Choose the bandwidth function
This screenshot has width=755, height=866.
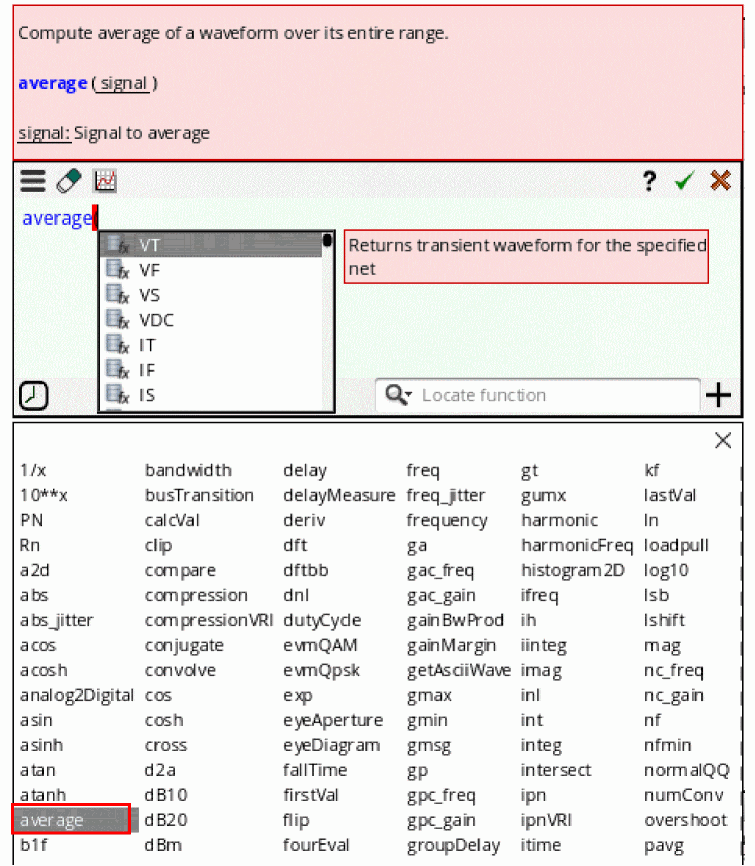[188, 470]
